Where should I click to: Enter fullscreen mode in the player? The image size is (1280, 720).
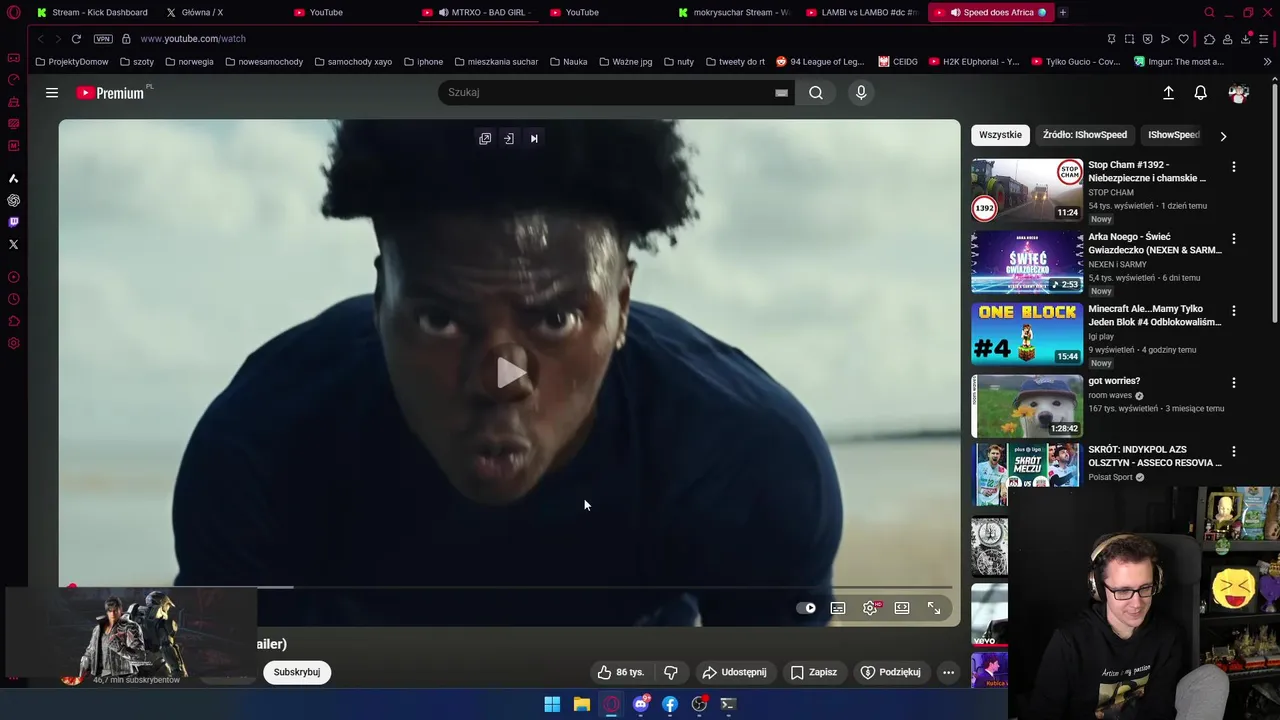tap(934, 608)
